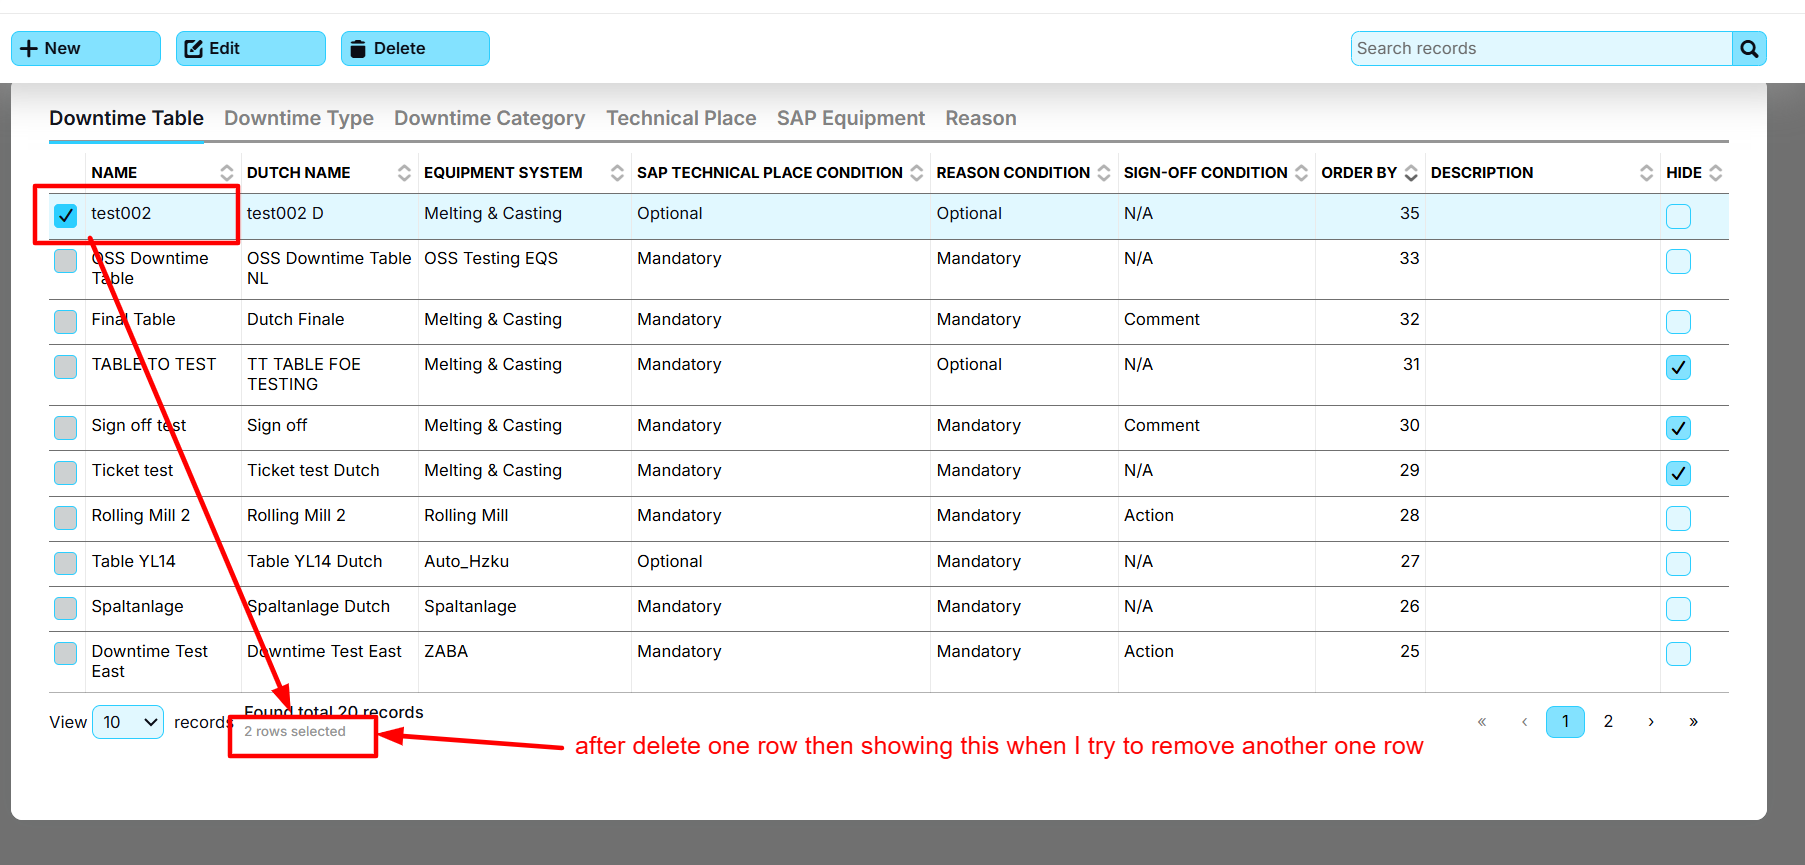1805x865 pixels.
Task: Uncheck the test002 row checkbox
Action: click(x=66, y=216)
